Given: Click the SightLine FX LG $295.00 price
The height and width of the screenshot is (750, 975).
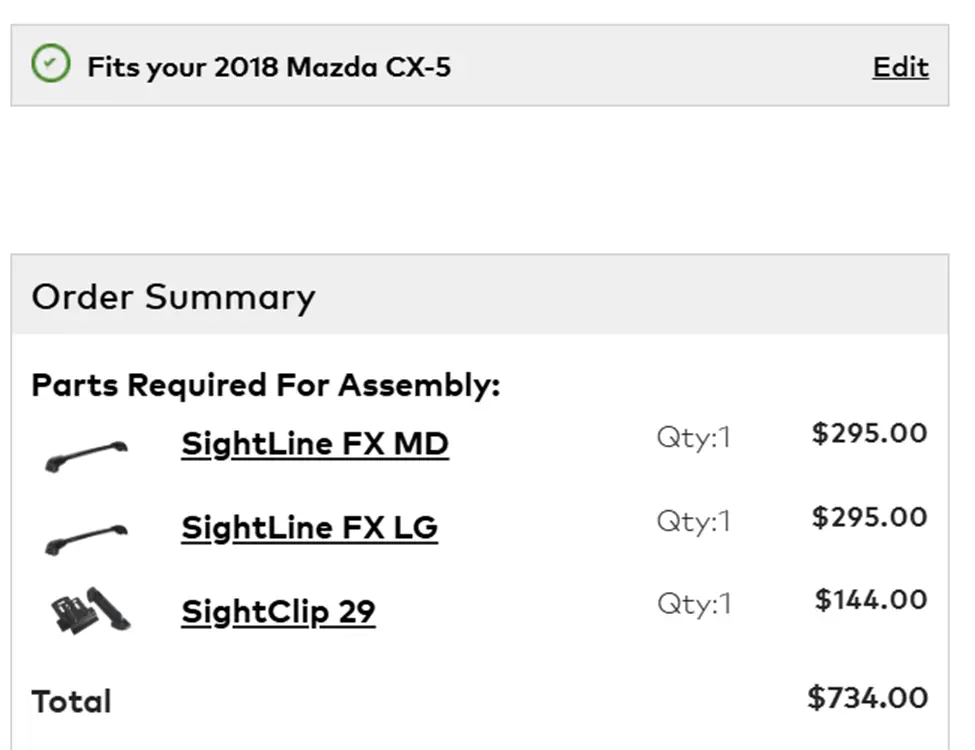Looking at the screenshot, I should click(x=869, y=517).
